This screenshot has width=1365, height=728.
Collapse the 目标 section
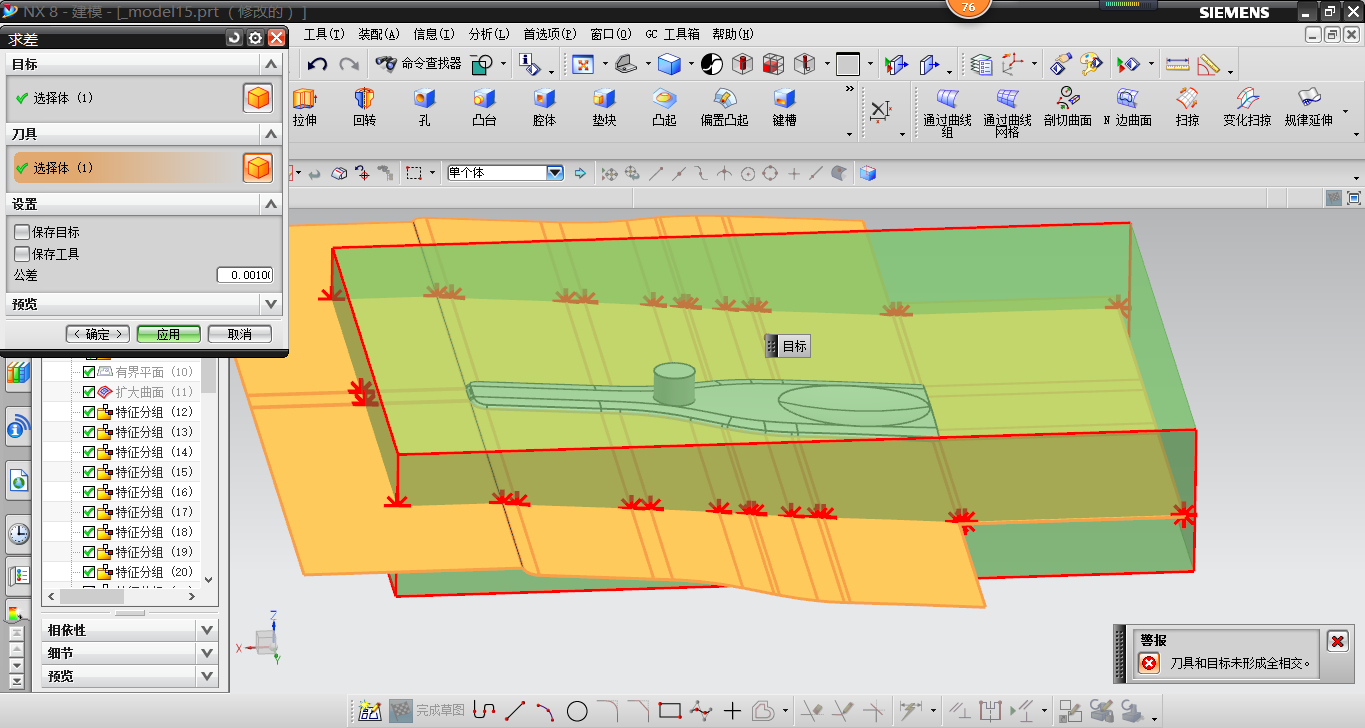270,64
